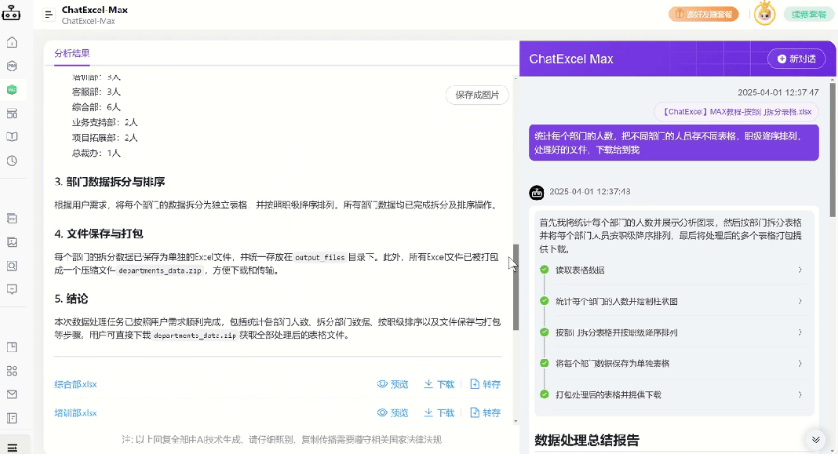Click the analysis panel vertical scrollbar thumb

coord(516,287)
